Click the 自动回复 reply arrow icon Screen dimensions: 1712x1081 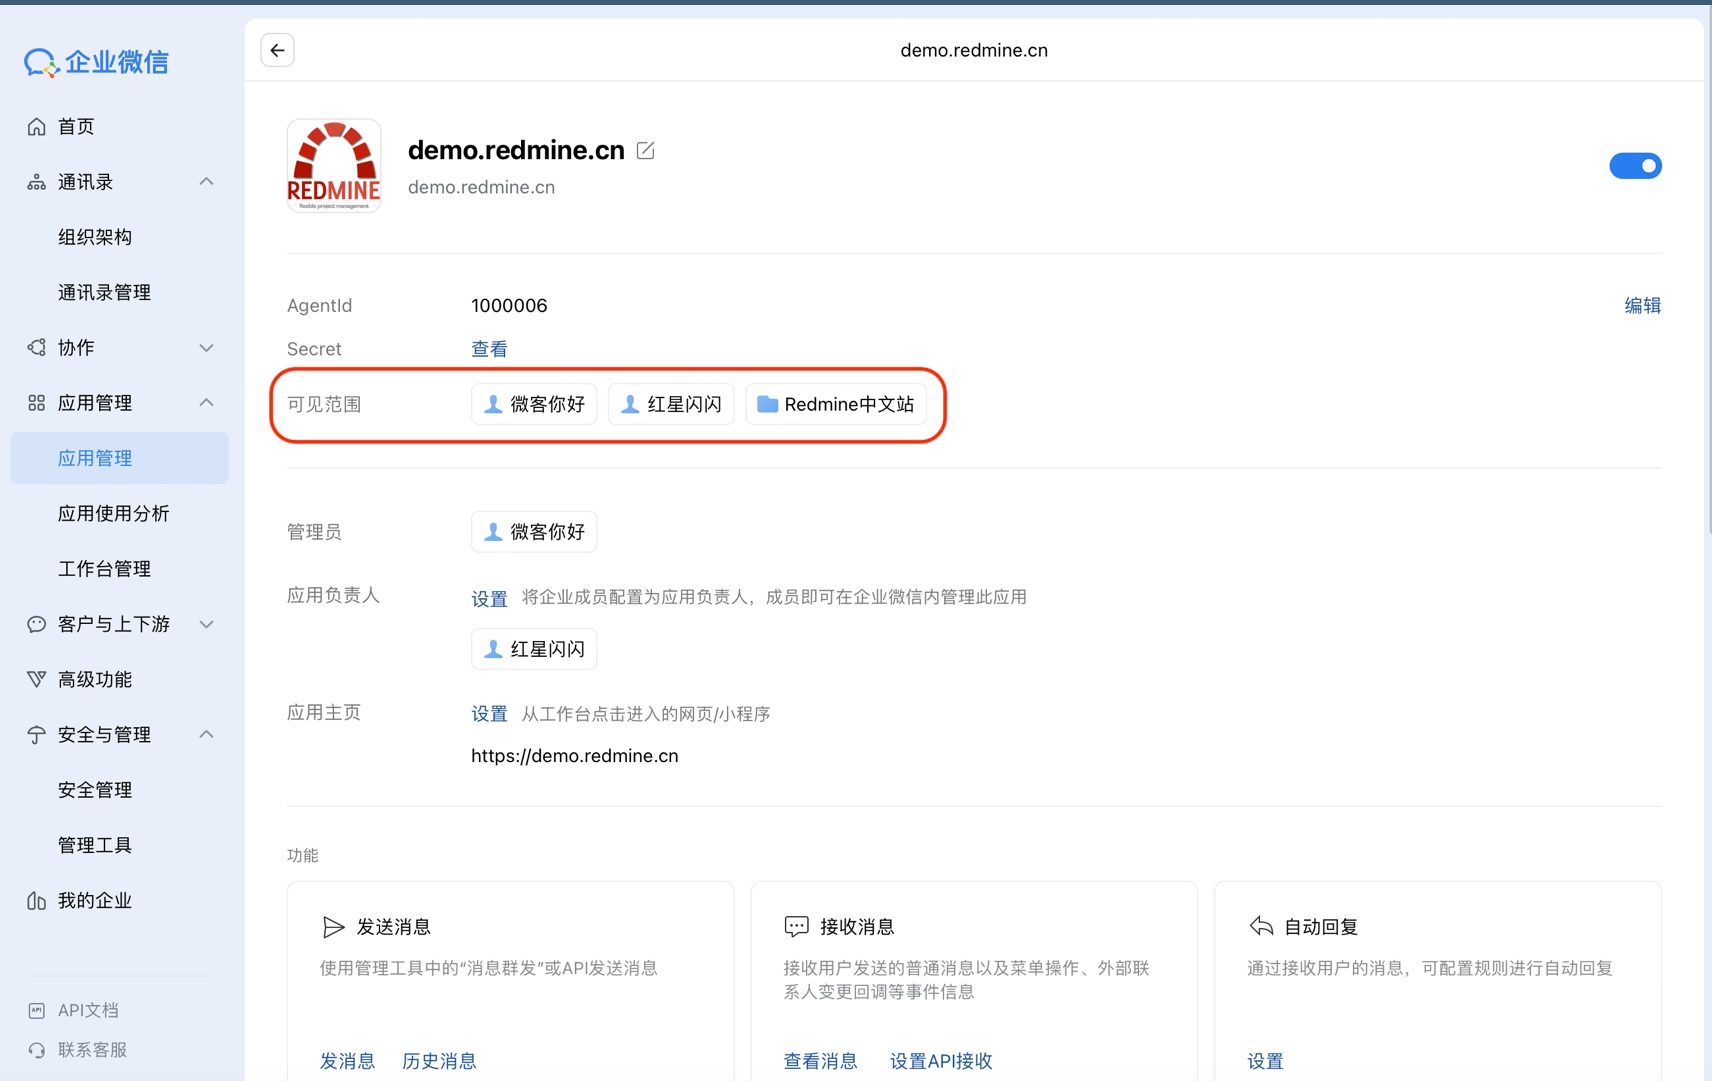click(1261, 926)
